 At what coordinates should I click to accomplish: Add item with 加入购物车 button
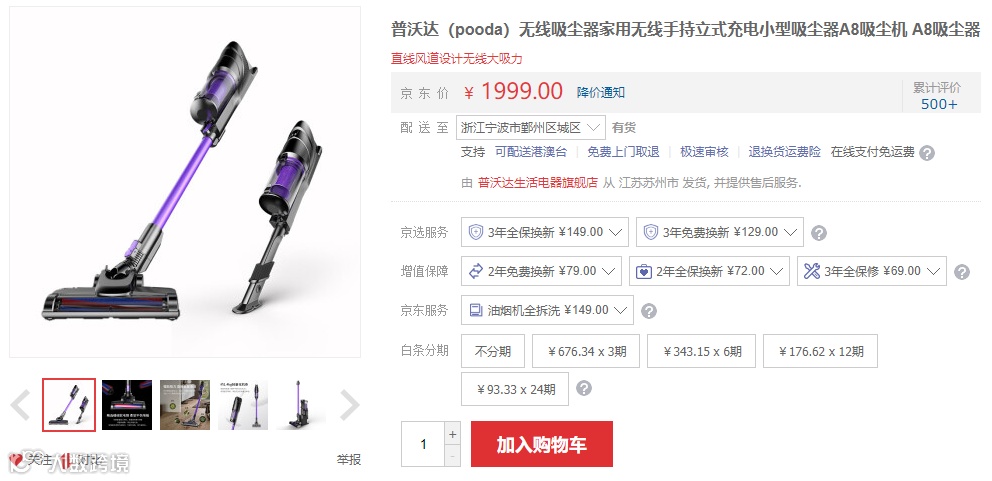pos(542,444)
